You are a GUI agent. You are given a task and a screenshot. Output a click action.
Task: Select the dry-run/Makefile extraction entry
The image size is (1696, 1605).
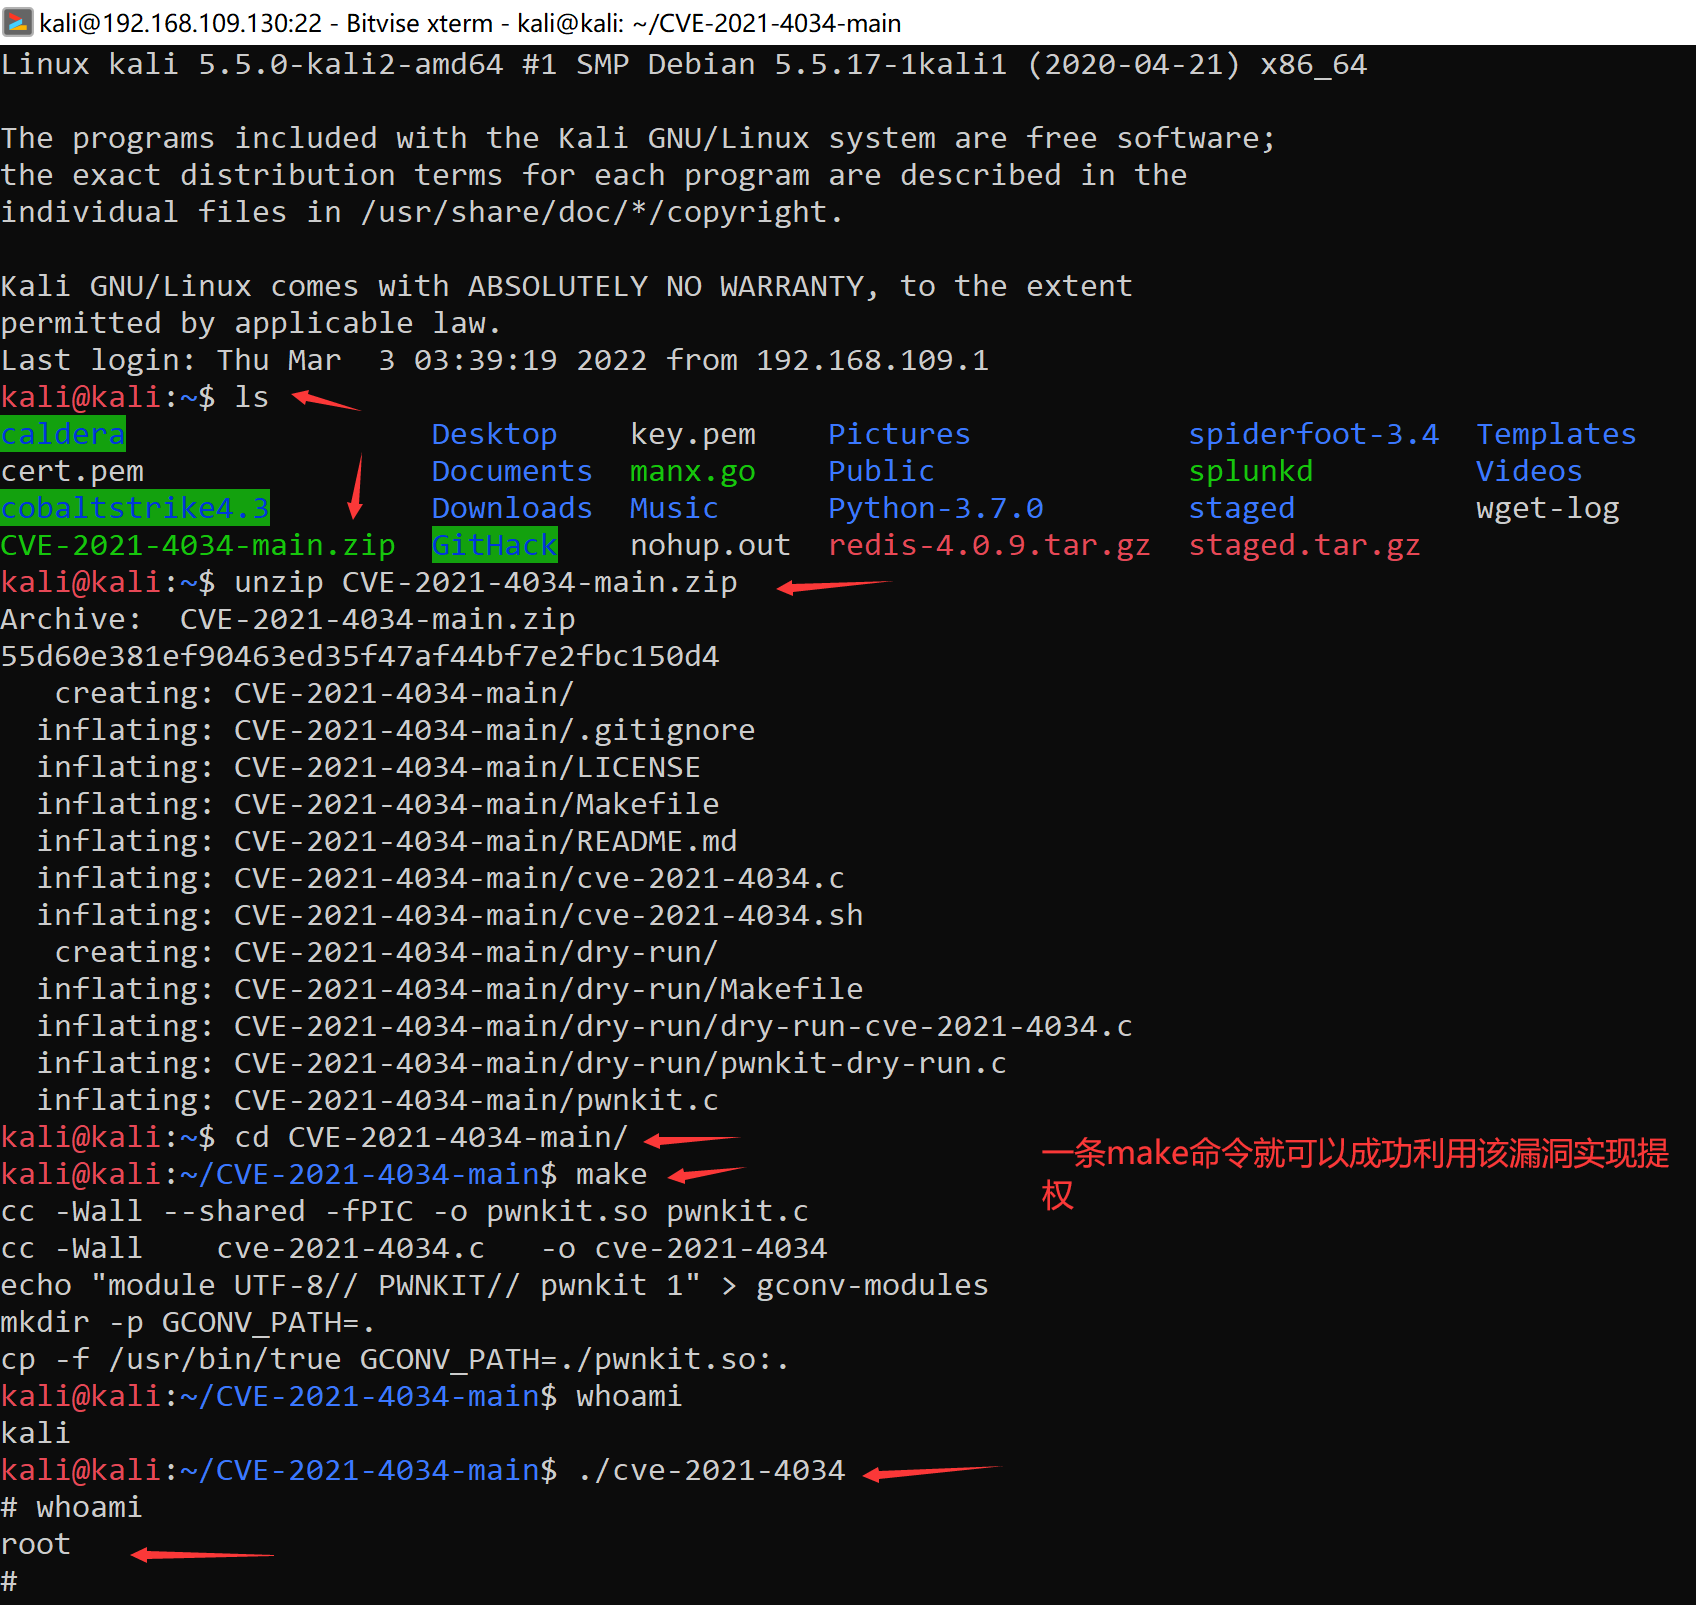(548, 988)
